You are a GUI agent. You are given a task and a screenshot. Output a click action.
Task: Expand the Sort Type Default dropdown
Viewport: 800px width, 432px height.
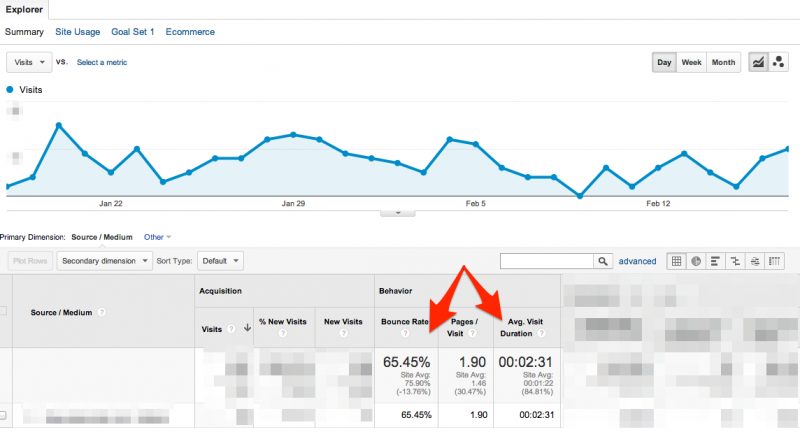pyautogui.click(x=220, y=261)
